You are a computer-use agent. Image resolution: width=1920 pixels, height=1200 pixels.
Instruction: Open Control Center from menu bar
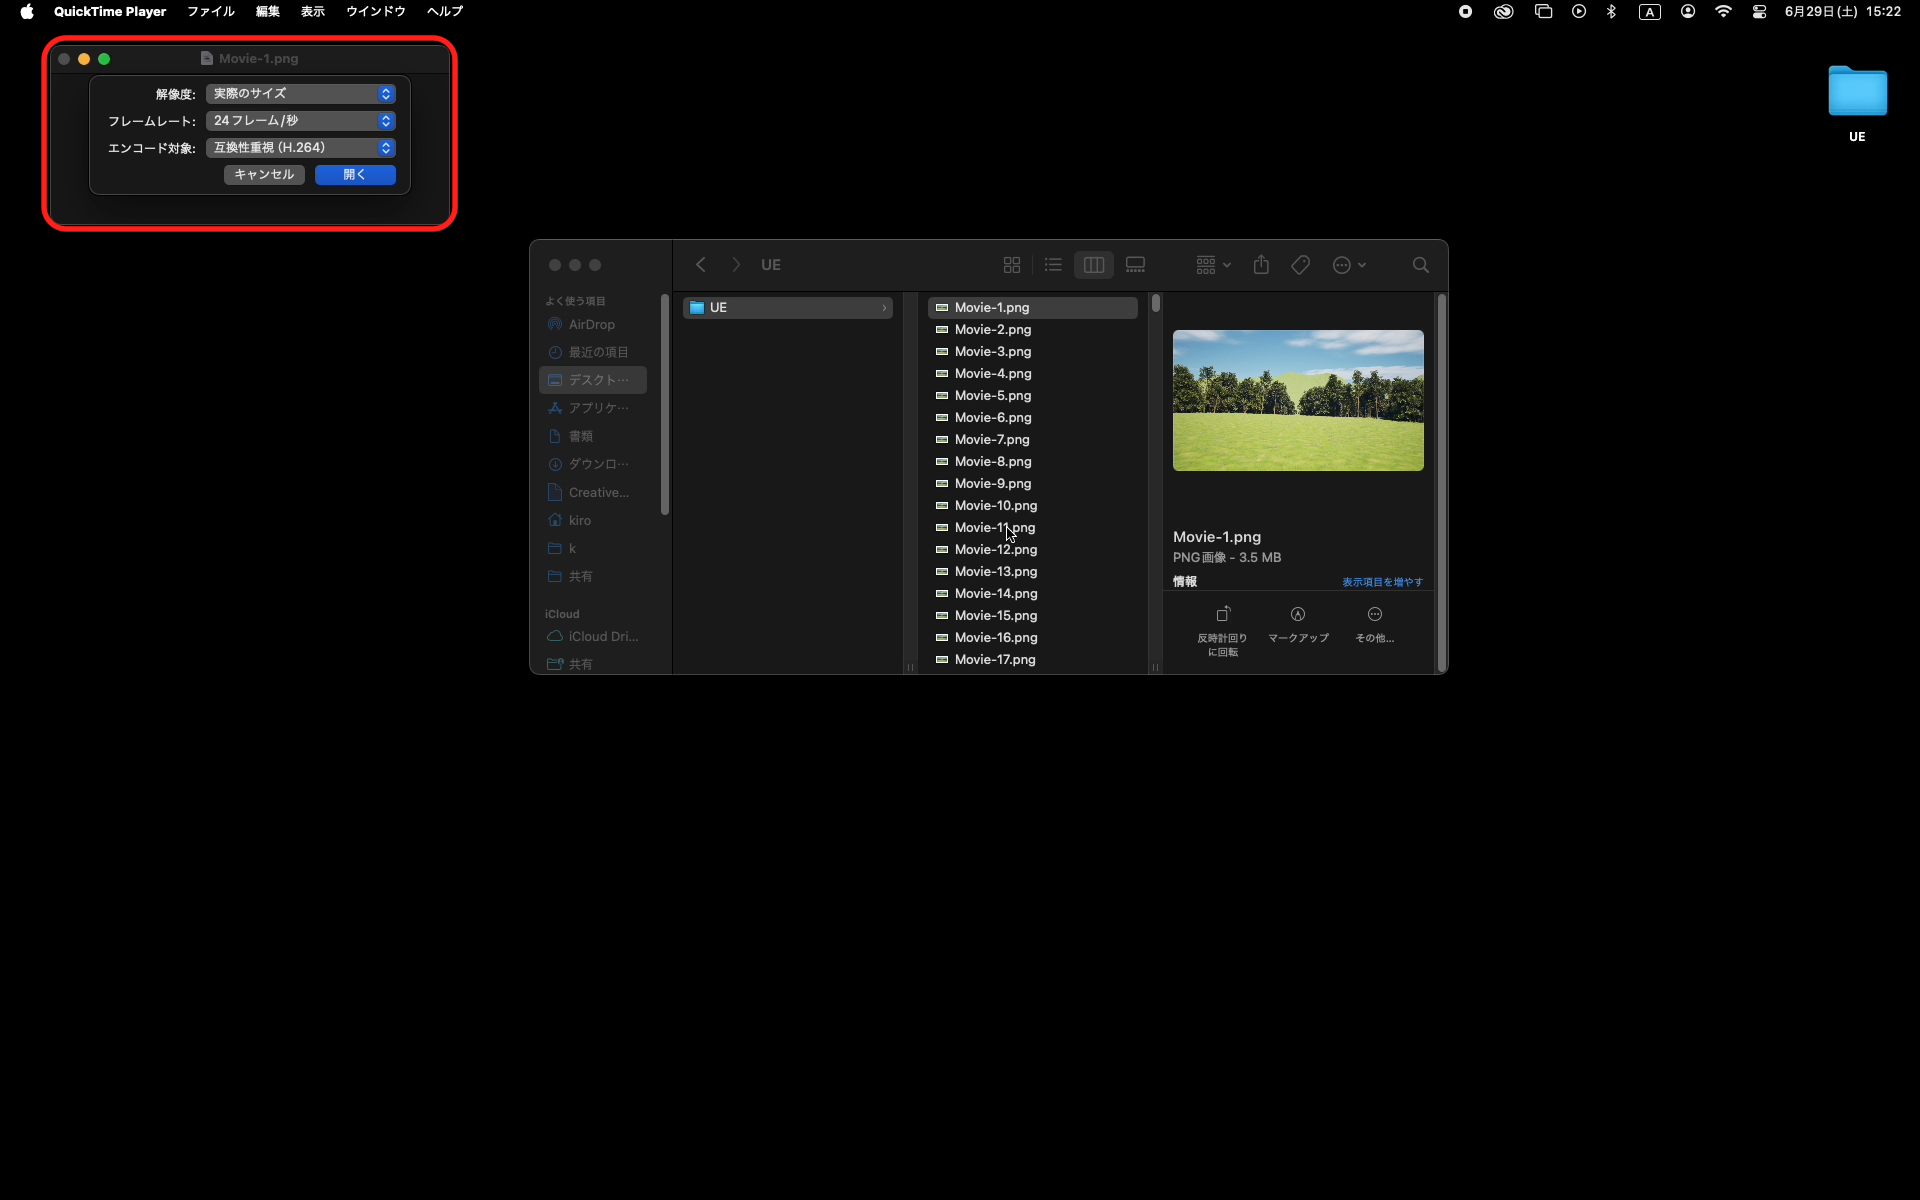[x=1759, y=12]
